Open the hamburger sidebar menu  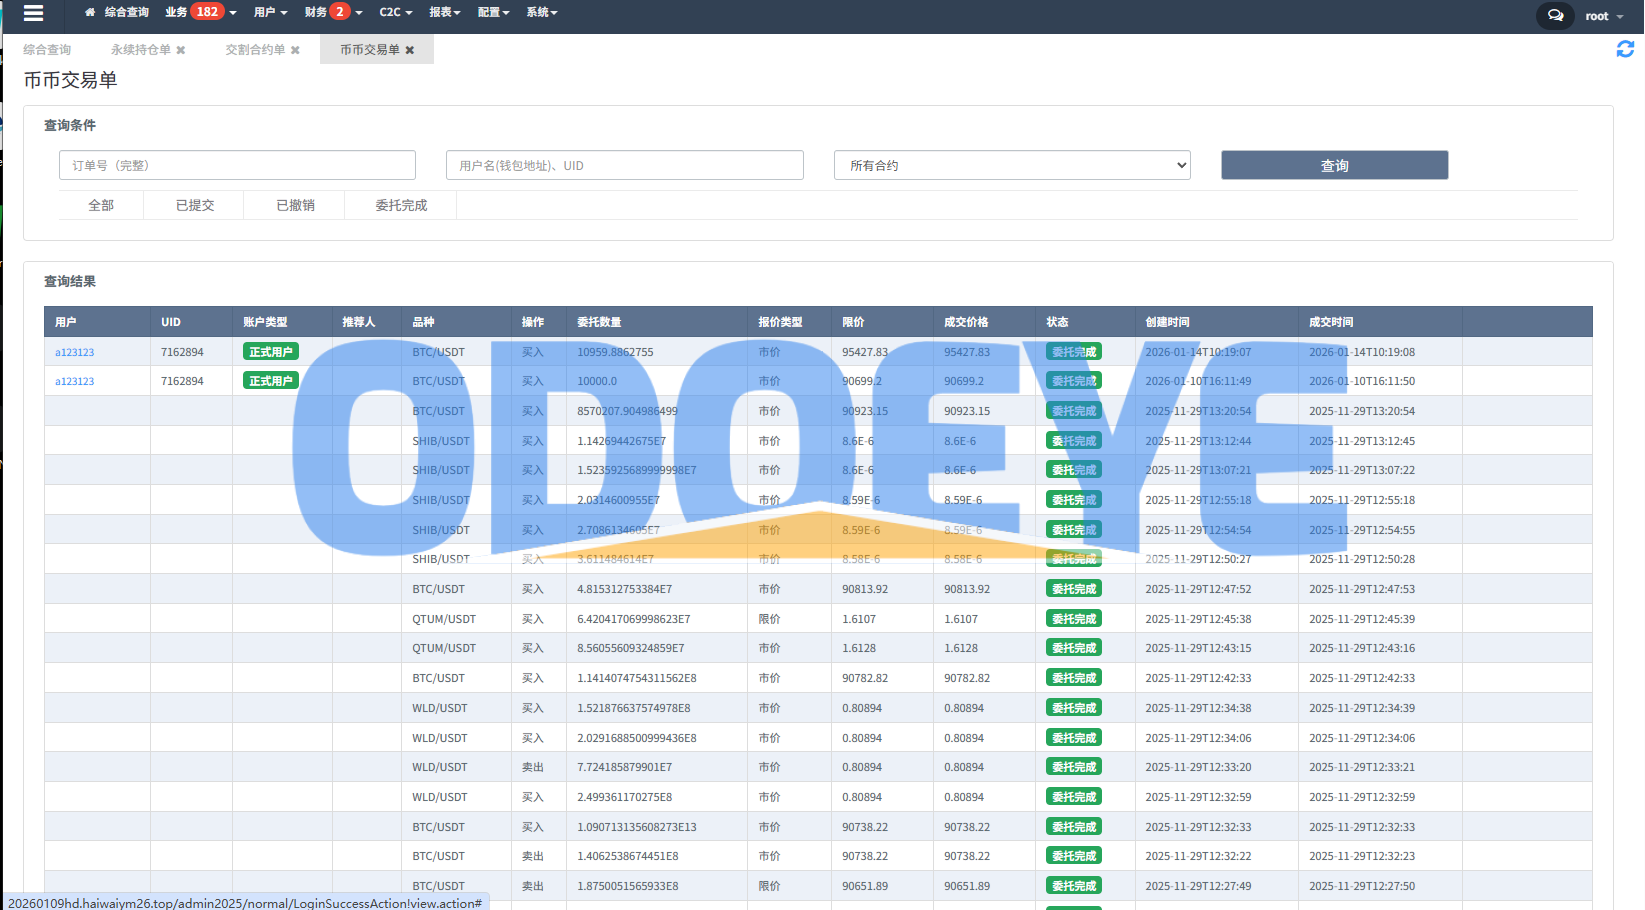click(x=33, y=13)
